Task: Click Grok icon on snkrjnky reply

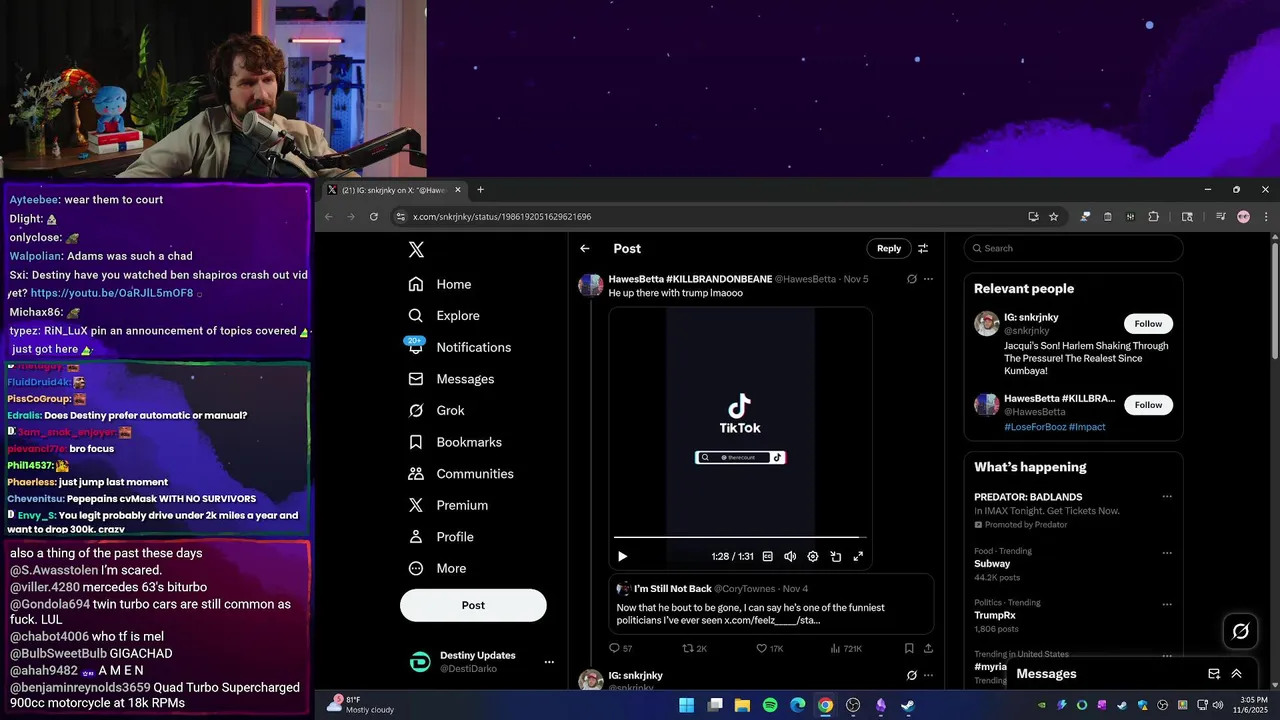Action: (911, 675)
